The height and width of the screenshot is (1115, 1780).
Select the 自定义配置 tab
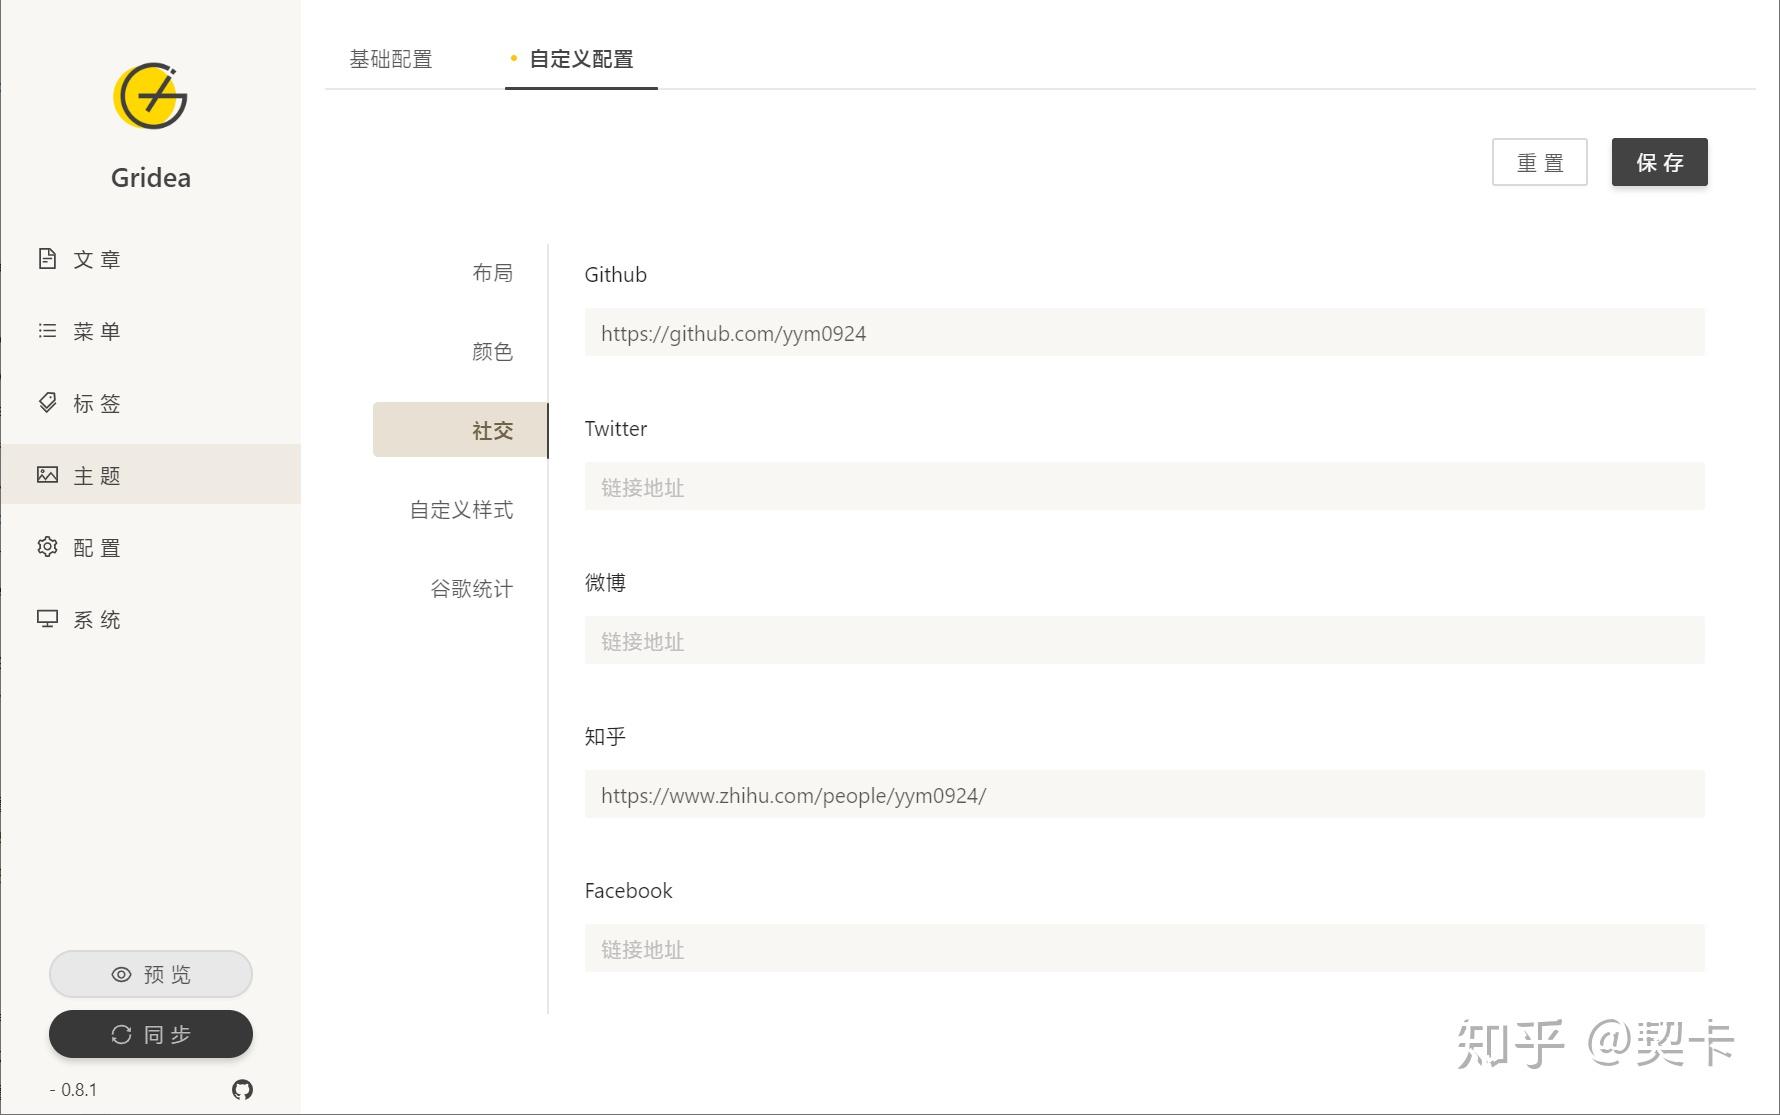(581, 59)
